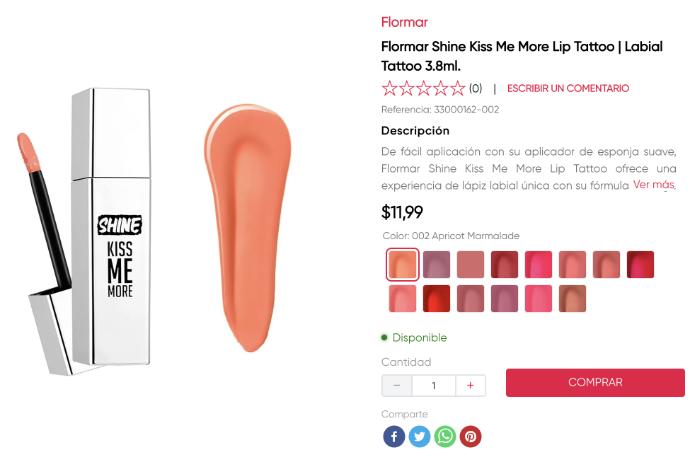Image resolution: width=690 pixels, height=462 pixels.
Task: Open the Flormar brand link
Action: point(404,22)
